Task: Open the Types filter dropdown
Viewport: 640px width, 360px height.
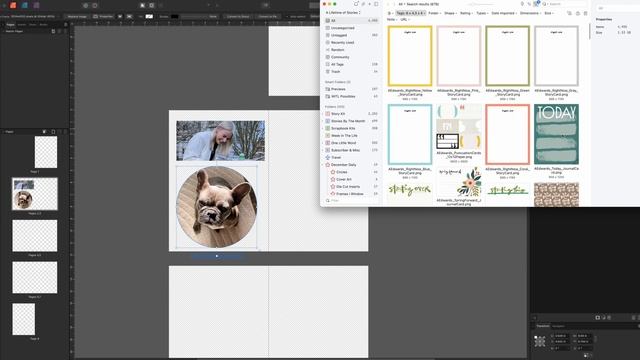Action: click(482, 13)
